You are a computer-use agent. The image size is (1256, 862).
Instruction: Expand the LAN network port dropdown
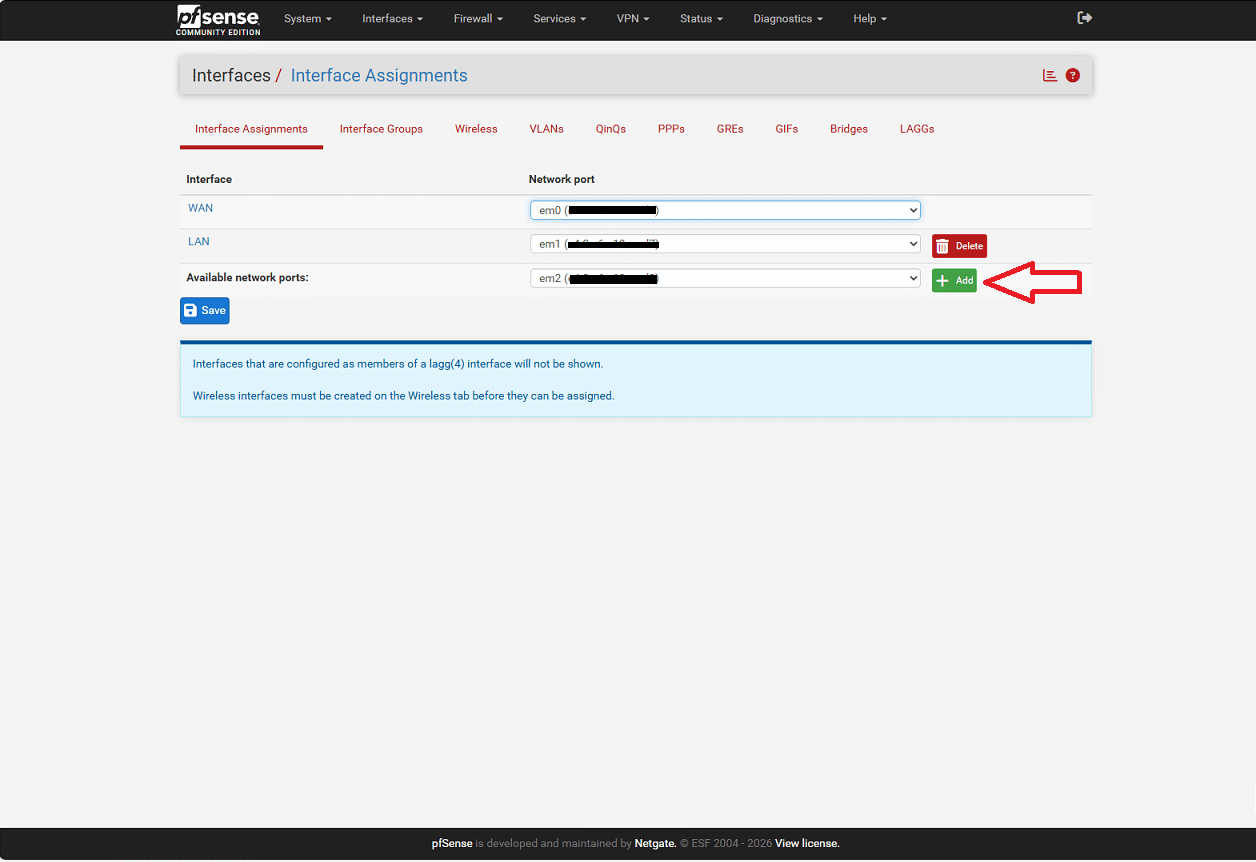724,244
